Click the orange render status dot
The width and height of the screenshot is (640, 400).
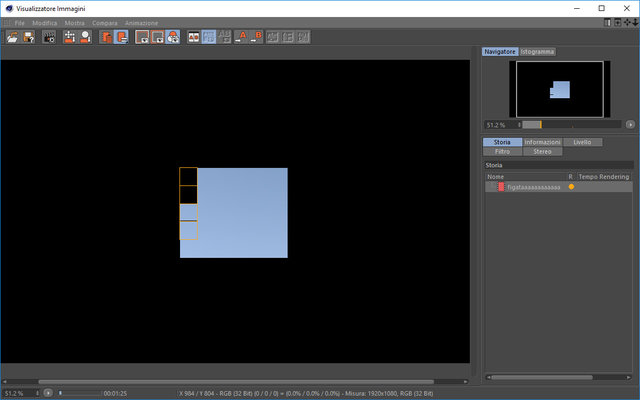571,187
